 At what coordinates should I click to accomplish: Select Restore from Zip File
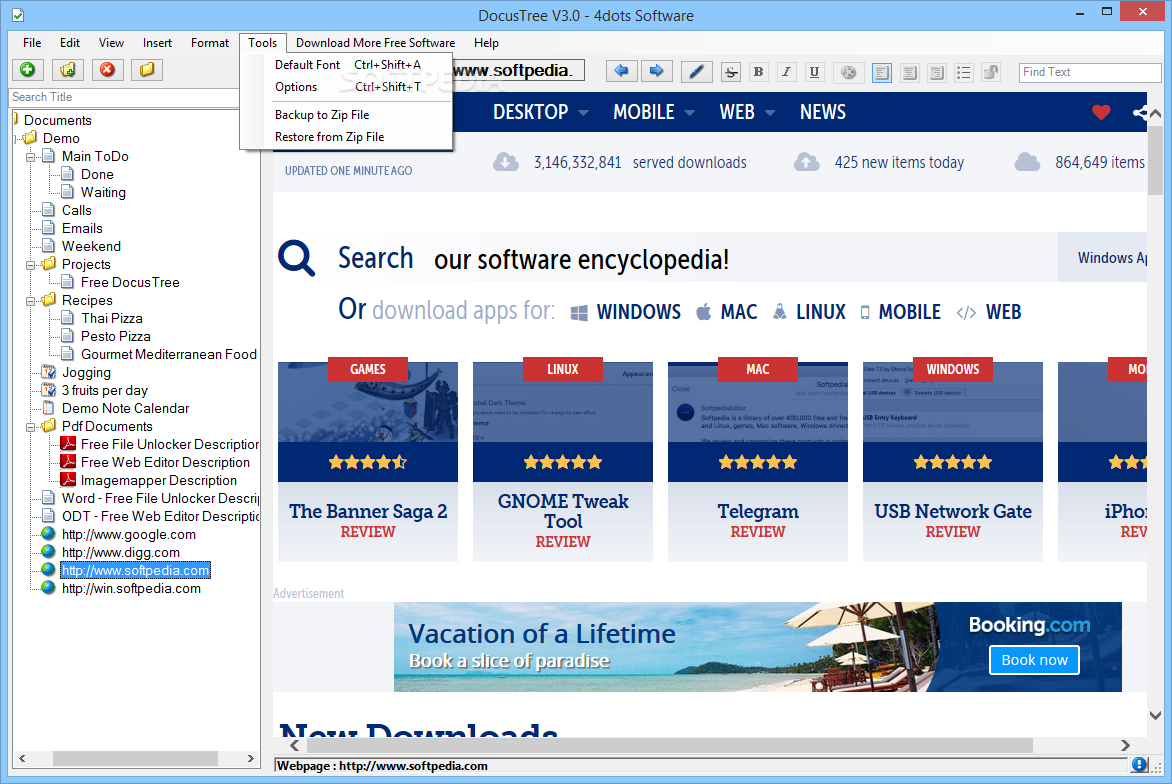(x=347, y=137)
